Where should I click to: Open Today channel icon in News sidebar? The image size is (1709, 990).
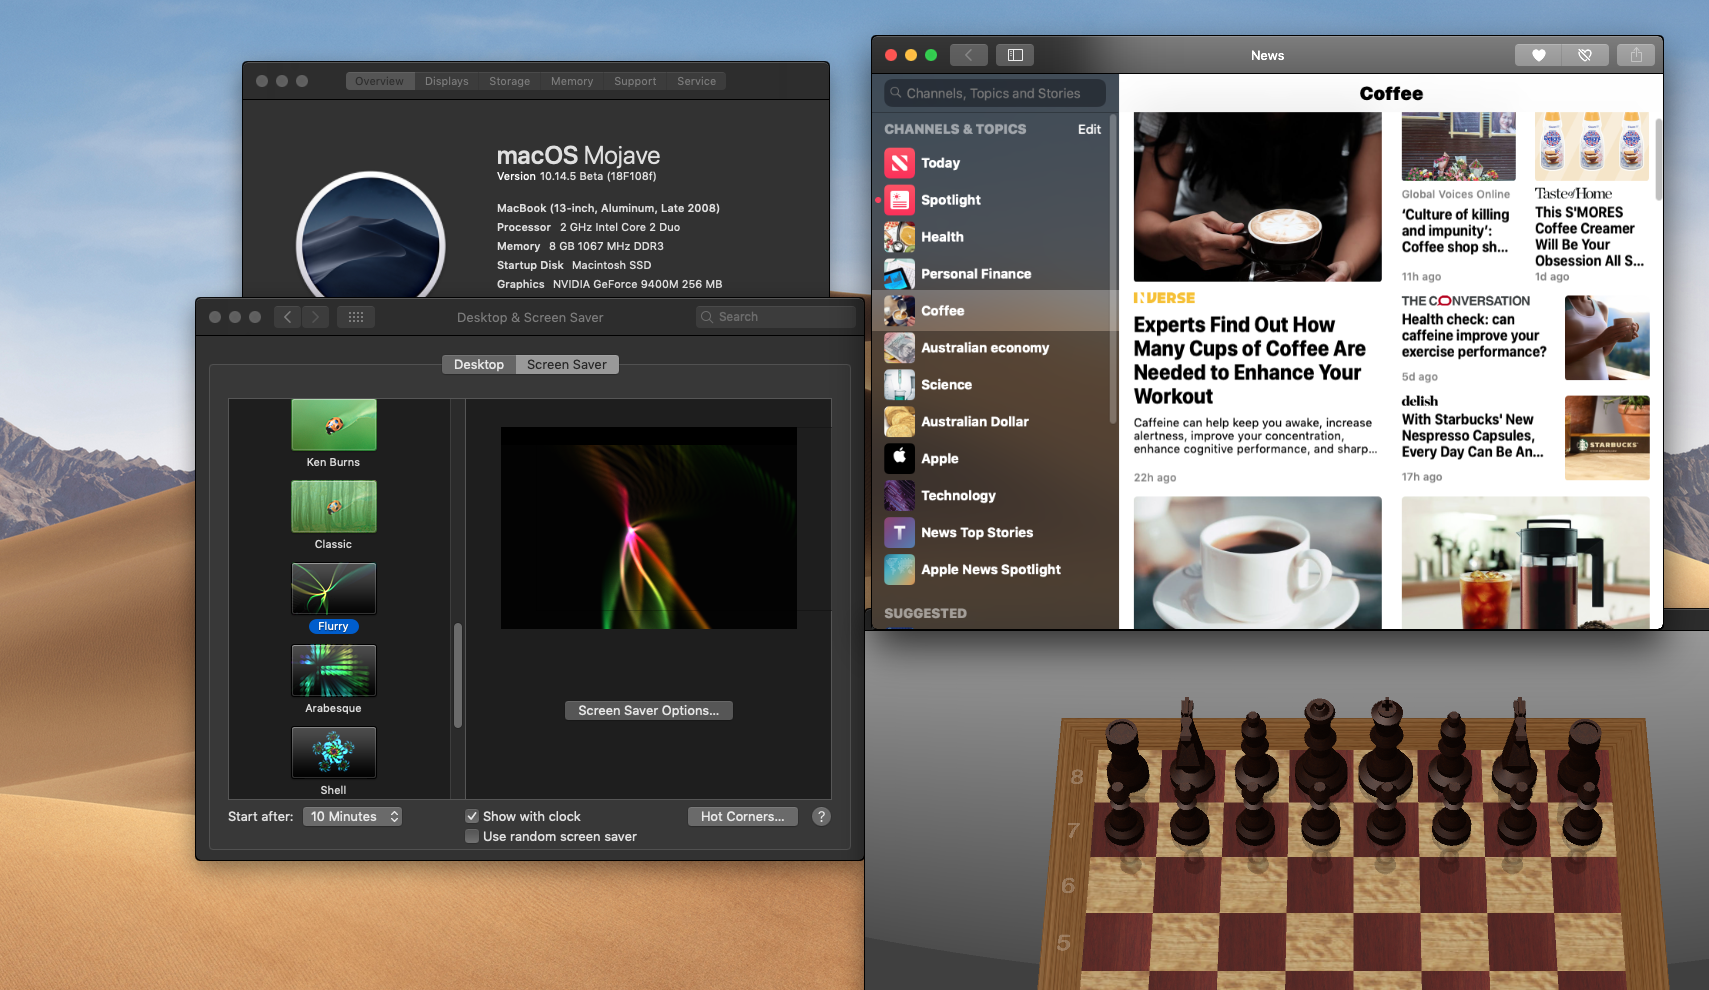tap(899, 163)
